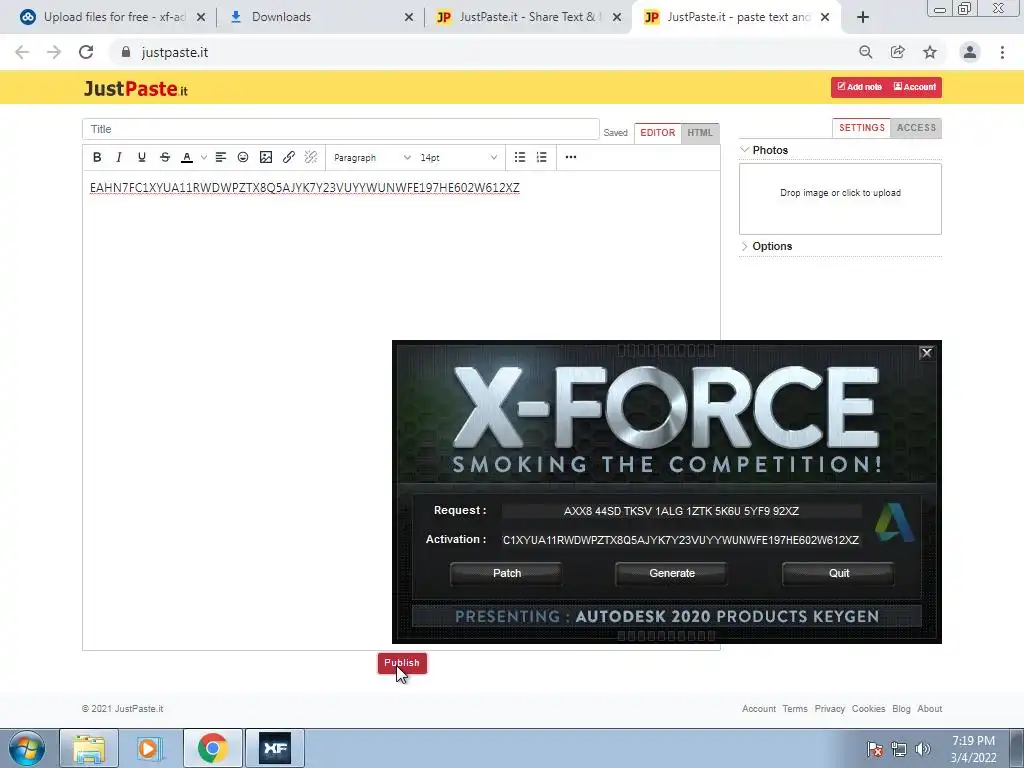Open the emoji picker icon
Viewport: 1024px width, 768px height.
click(243, 157)
